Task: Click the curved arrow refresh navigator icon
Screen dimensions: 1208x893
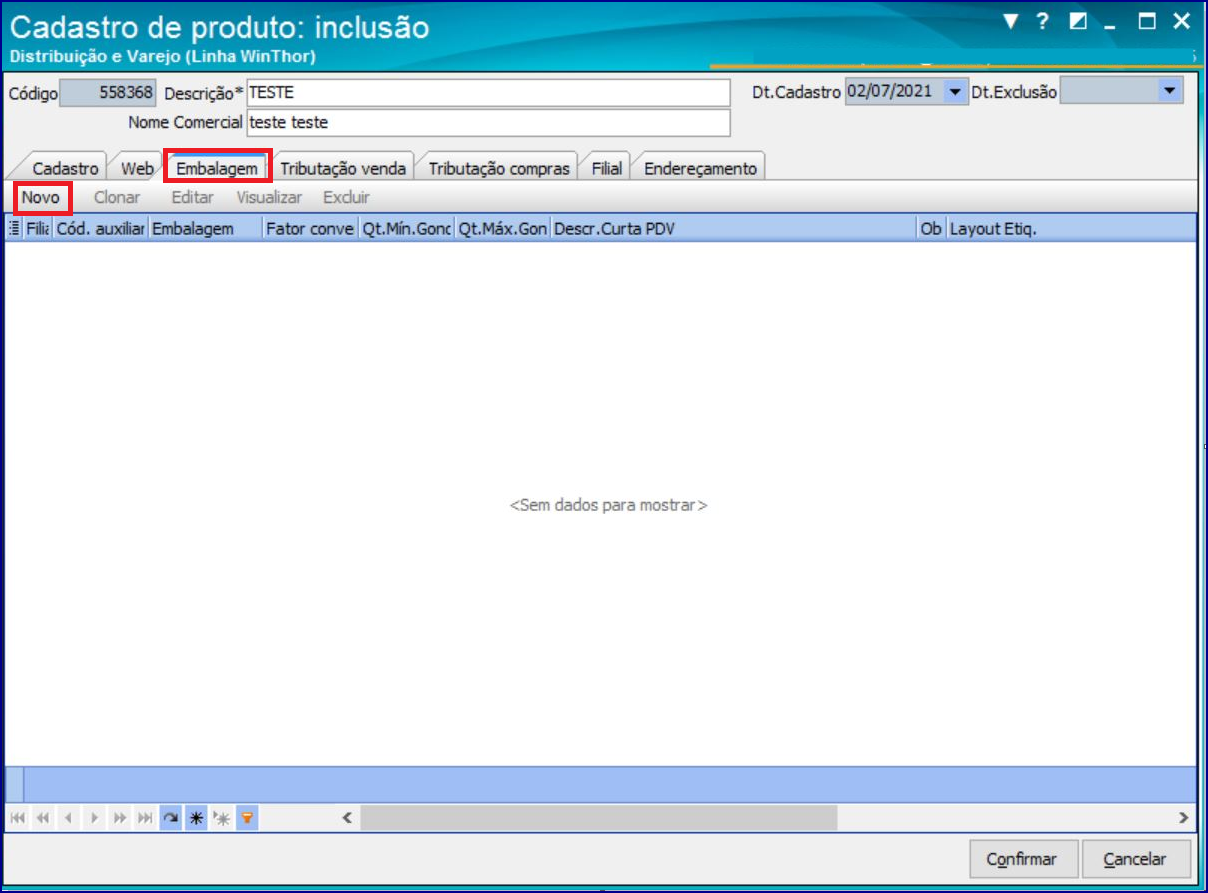Action: point(172,818)
